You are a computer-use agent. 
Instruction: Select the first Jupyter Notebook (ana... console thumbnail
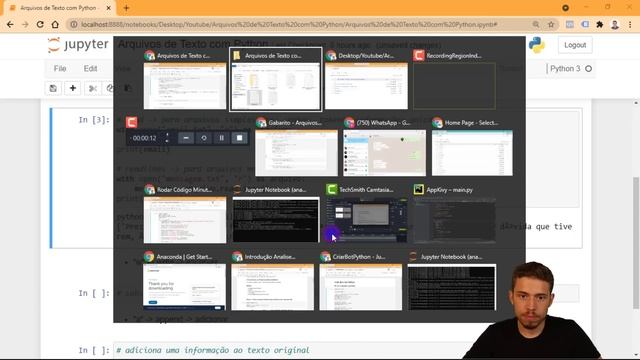276,220
